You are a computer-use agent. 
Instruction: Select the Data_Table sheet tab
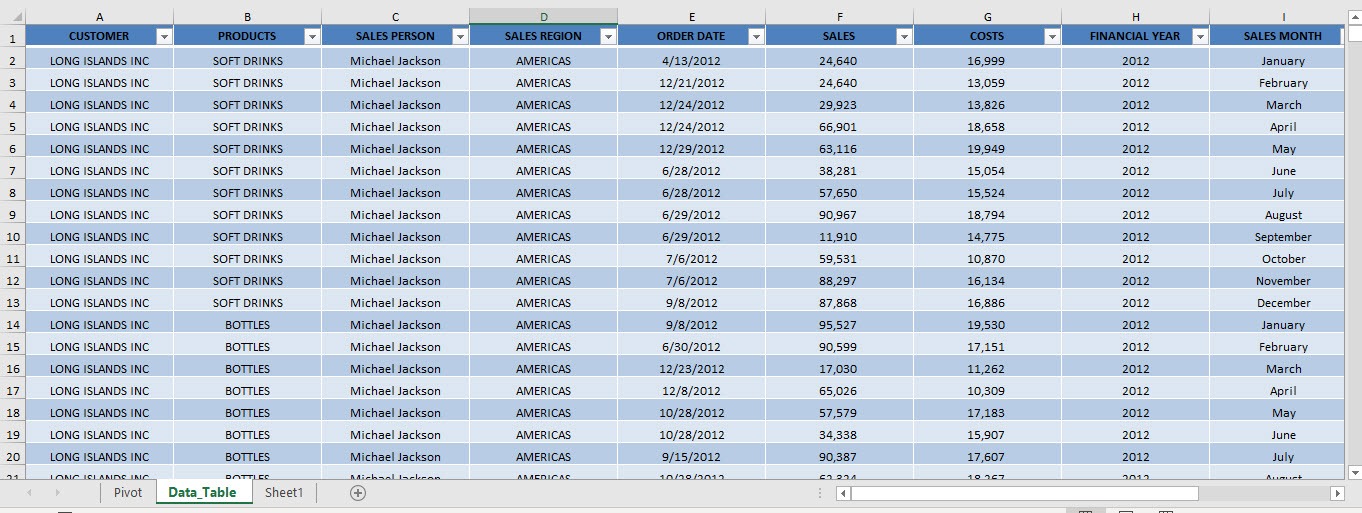(203, 492)
